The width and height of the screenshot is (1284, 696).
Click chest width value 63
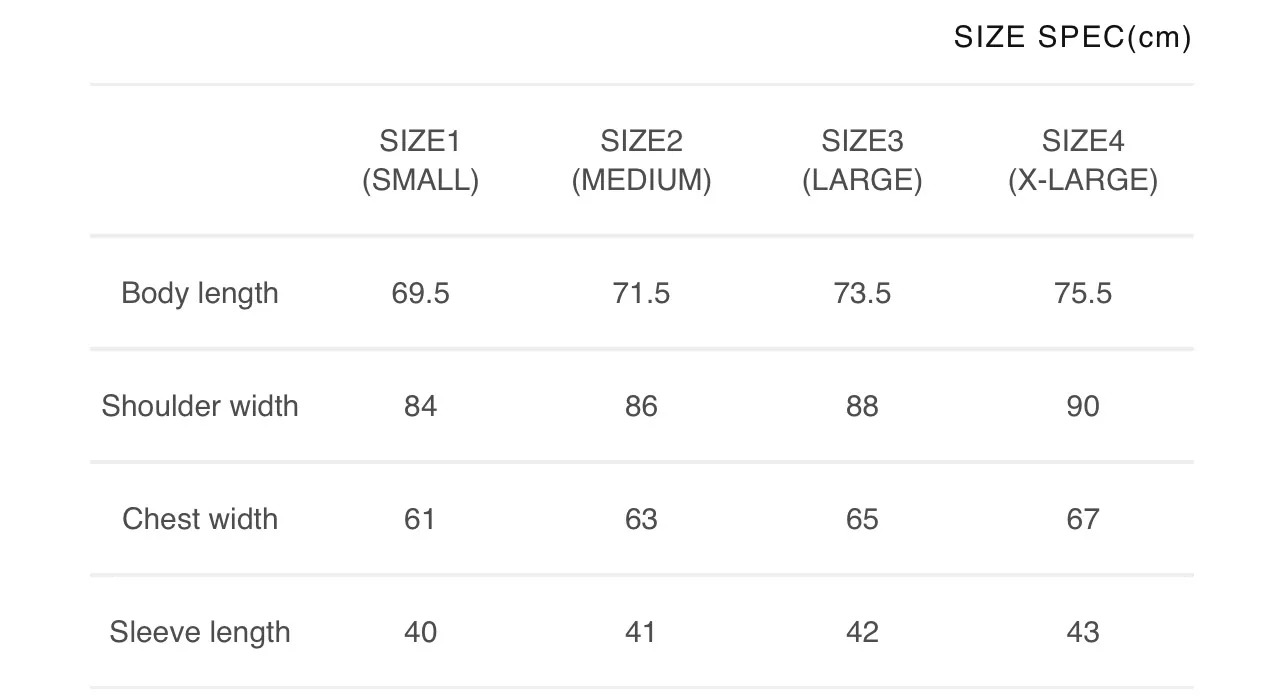(641, 519)
